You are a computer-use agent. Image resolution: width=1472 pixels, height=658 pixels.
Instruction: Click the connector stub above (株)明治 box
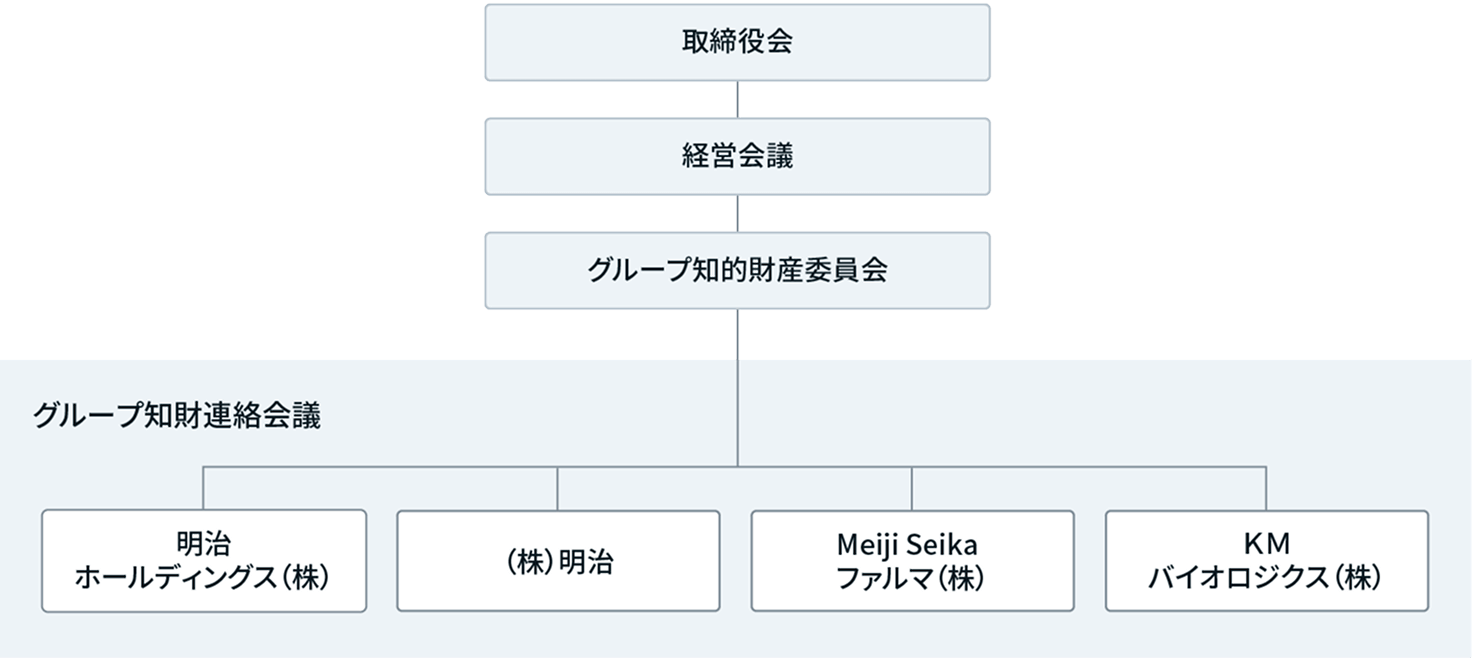(558, 488)
